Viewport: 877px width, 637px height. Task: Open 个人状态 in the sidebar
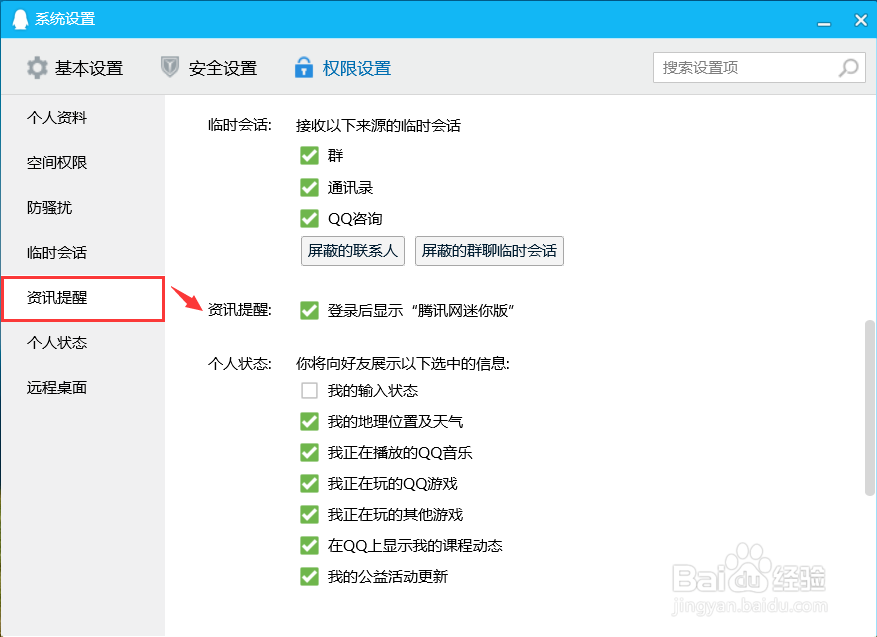(83, 343)
